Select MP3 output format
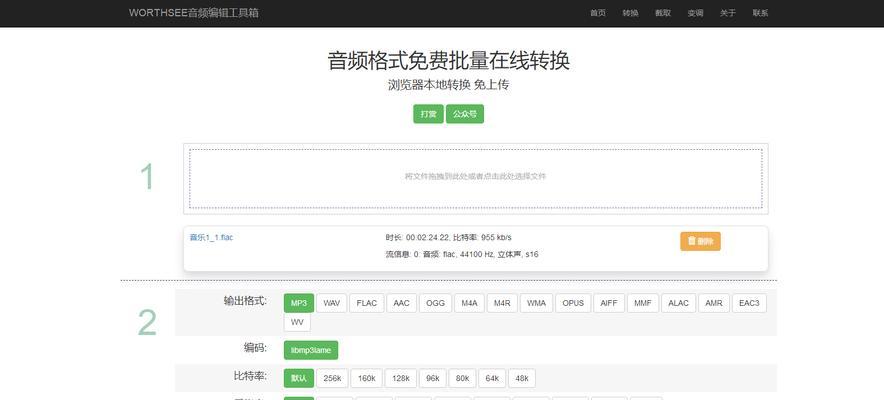 tap(299, 303)
